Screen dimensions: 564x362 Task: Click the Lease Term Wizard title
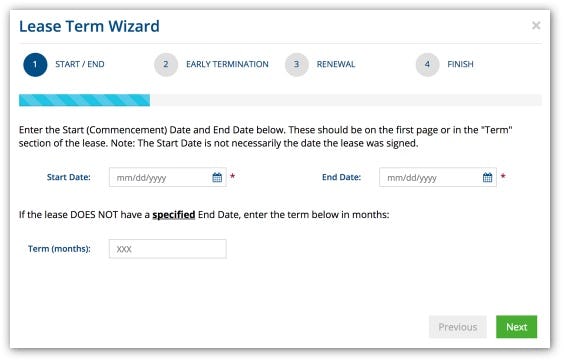[x=89, y=26]
